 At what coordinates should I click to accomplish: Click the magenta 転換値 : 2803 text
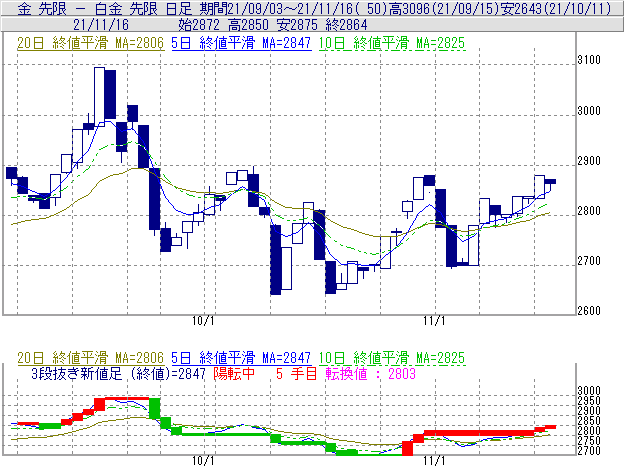(371, 374)
